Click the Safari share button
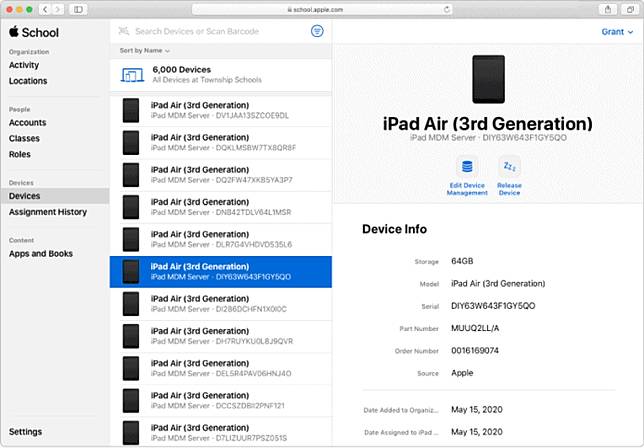644x448 pixels. (608, 9)
